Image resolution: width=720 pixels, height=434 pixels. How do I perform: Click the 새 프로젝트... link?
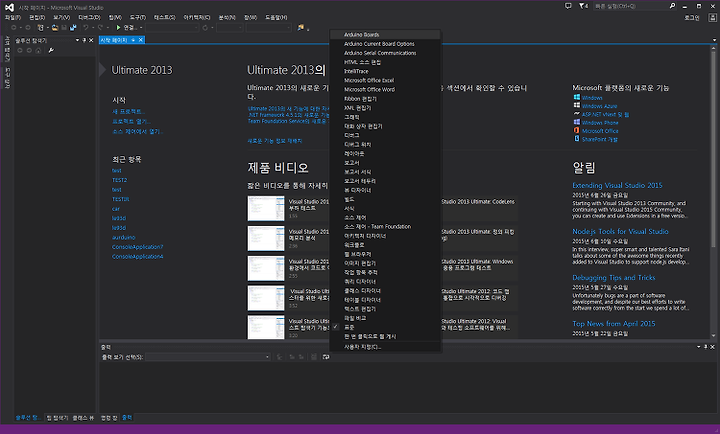tap(128, 112)
